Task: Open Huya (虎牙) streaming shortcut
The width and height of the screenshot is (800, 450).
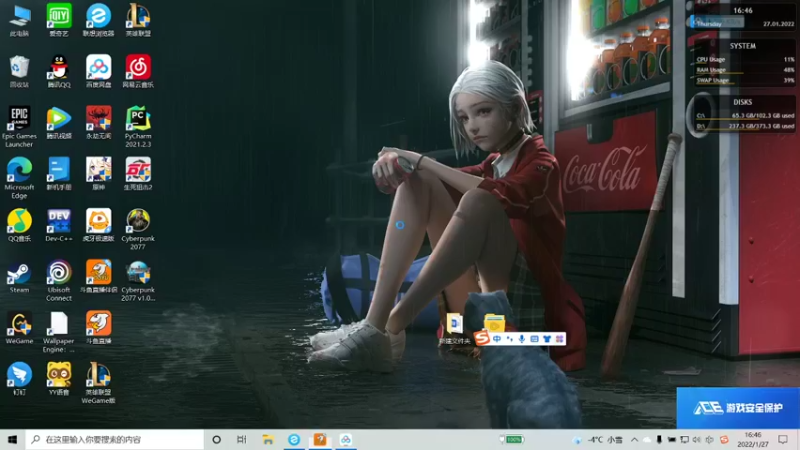Action: [x=98, y=225]
